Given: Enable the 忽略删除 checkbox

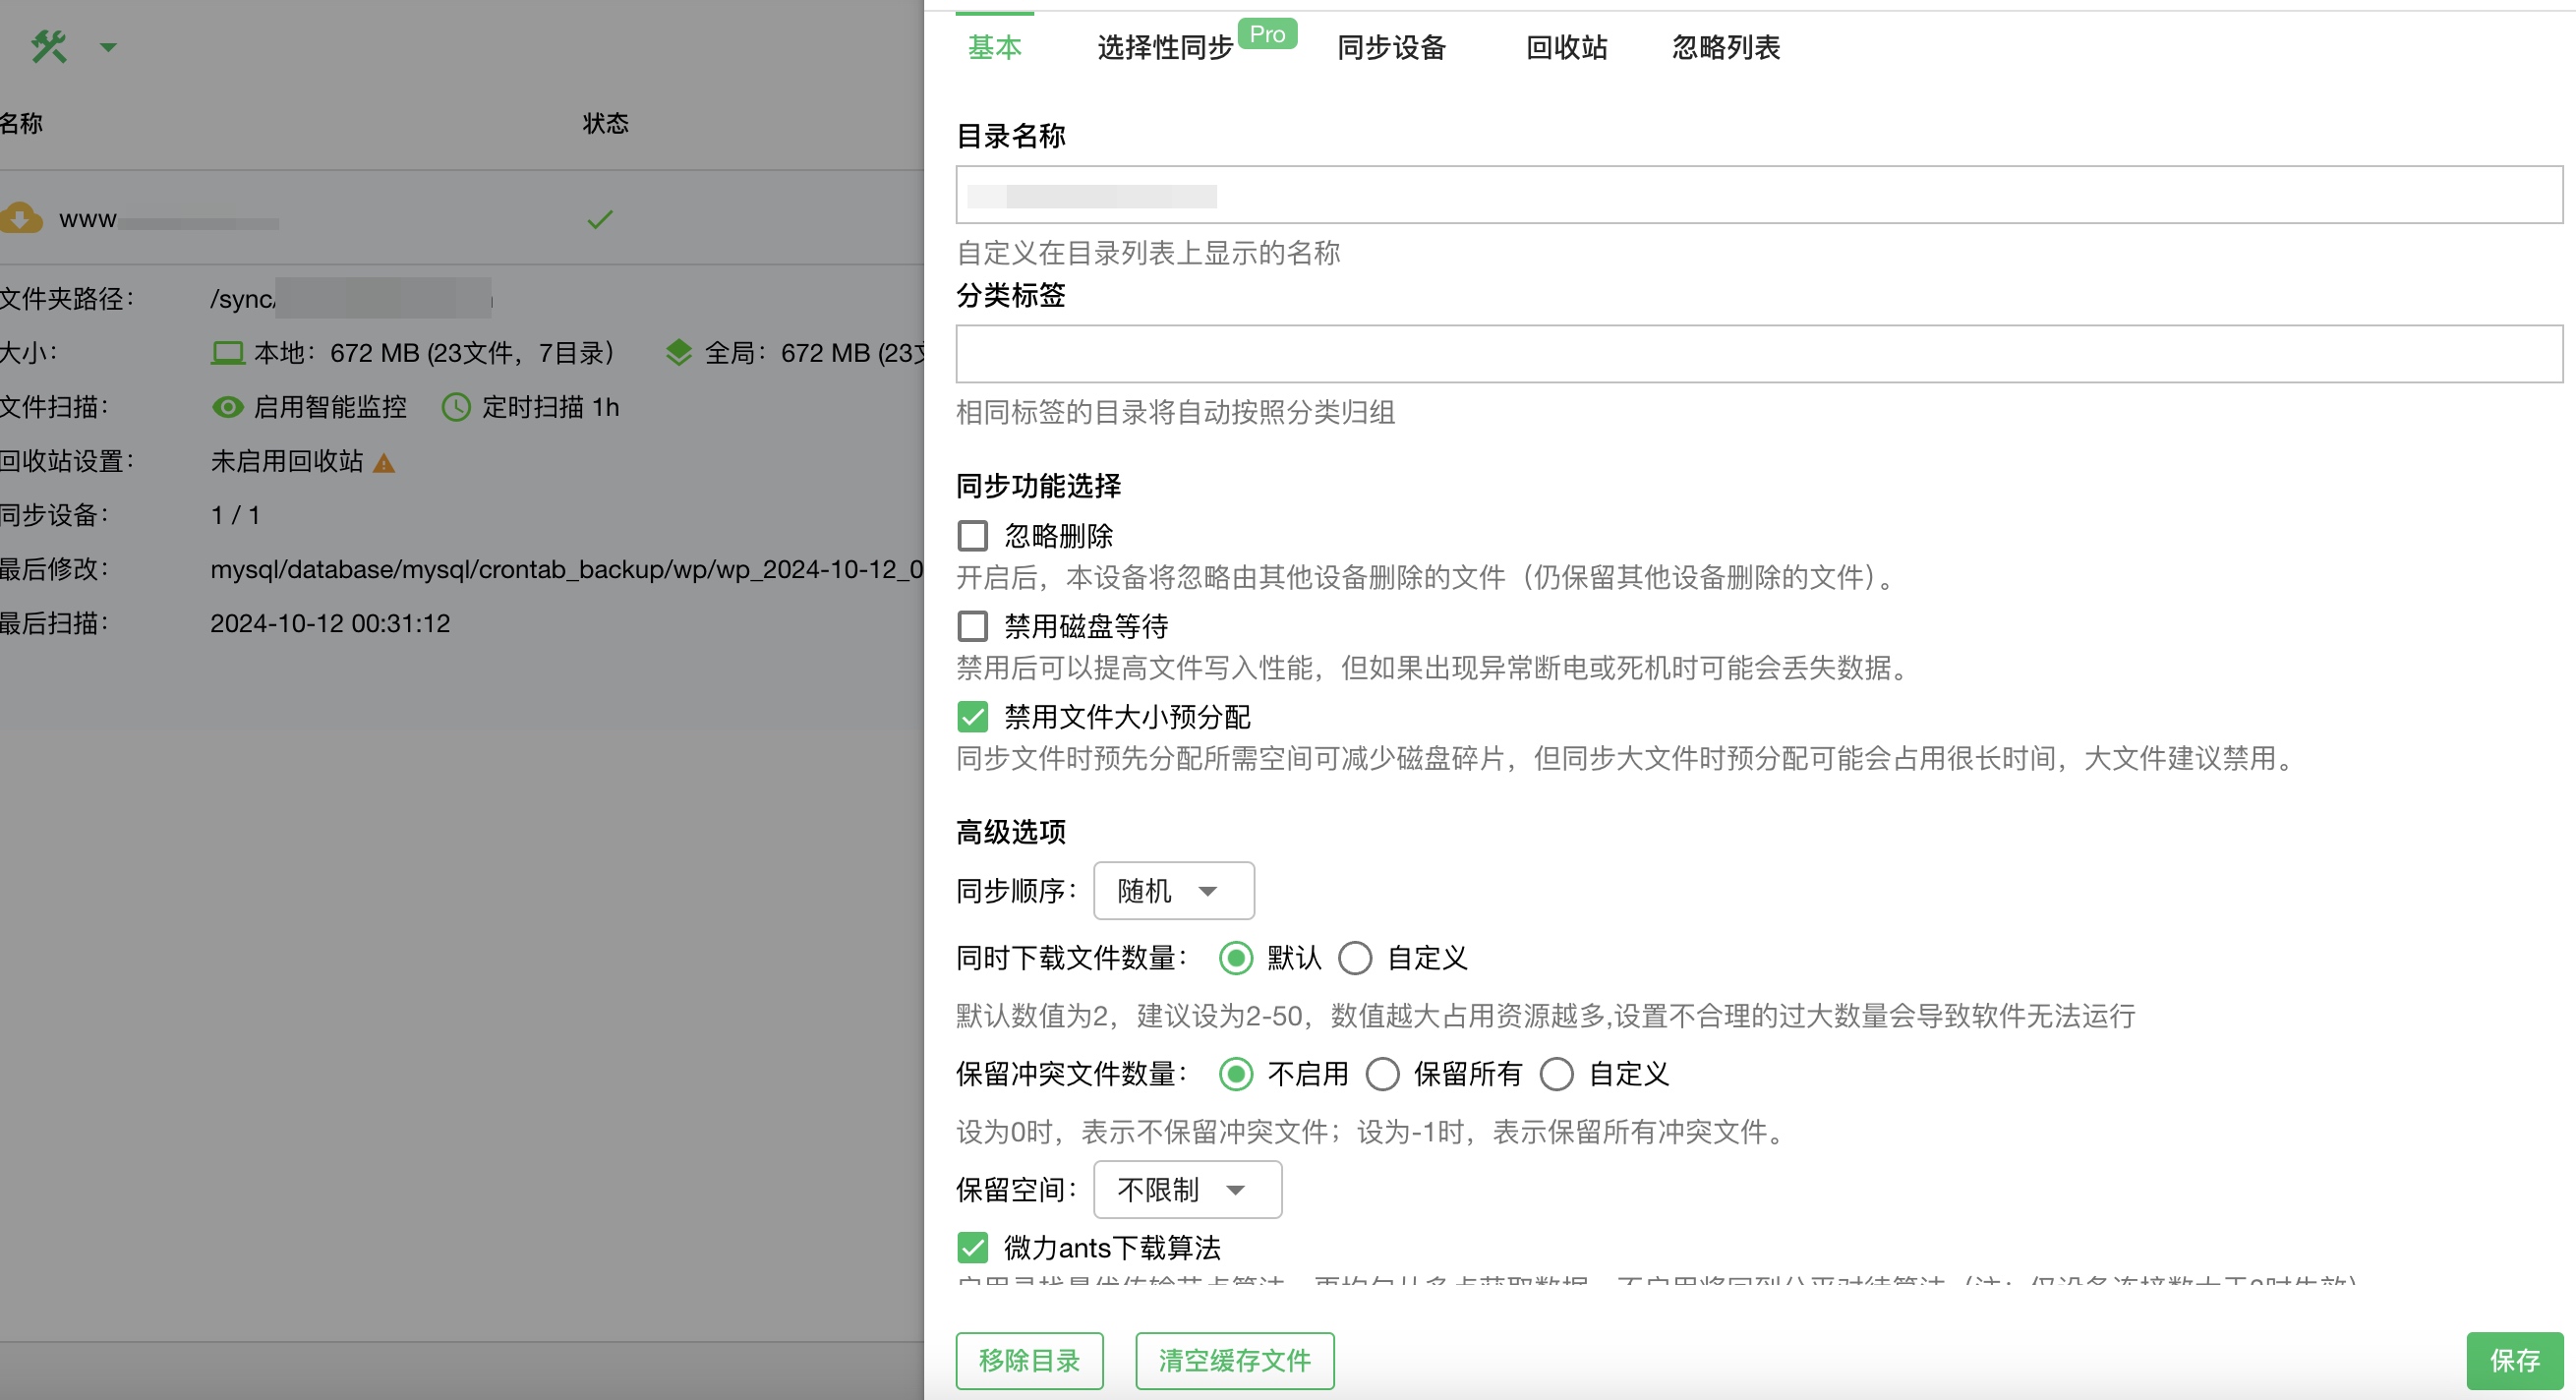Looking at the screenshot, I should tap(973, 536).
